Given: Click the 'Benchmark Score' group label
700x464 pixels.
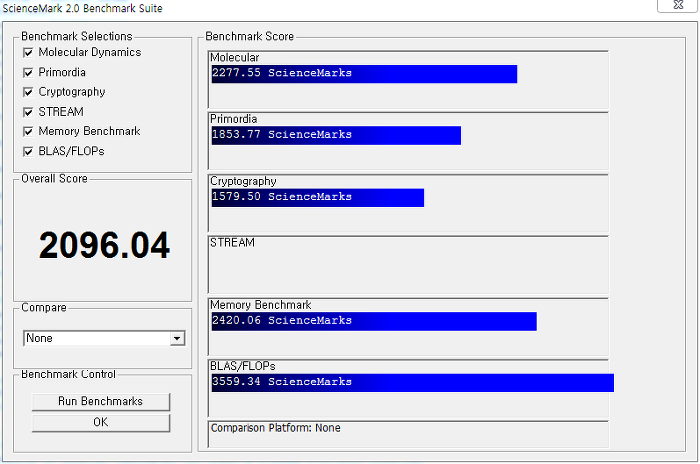Looking at the screenshot, I should (250, 36).
